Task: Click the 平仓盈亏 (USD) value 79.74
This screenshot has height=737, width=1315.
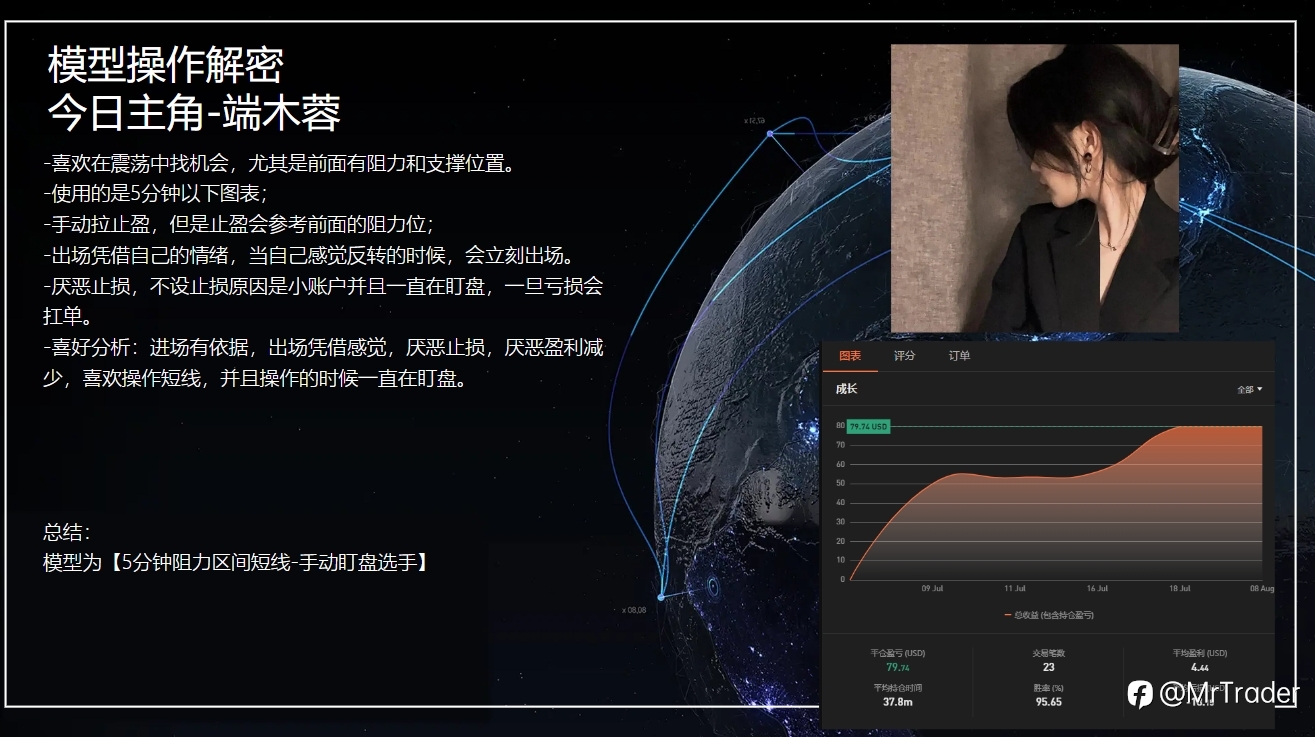Action: [x=898, y=668]
